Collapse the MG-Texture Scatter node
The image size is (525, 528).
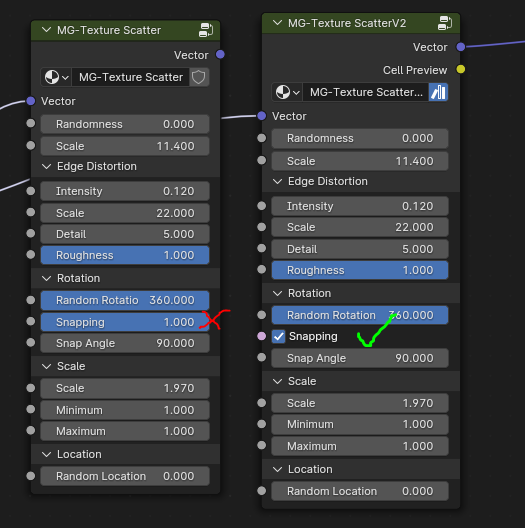46,30
